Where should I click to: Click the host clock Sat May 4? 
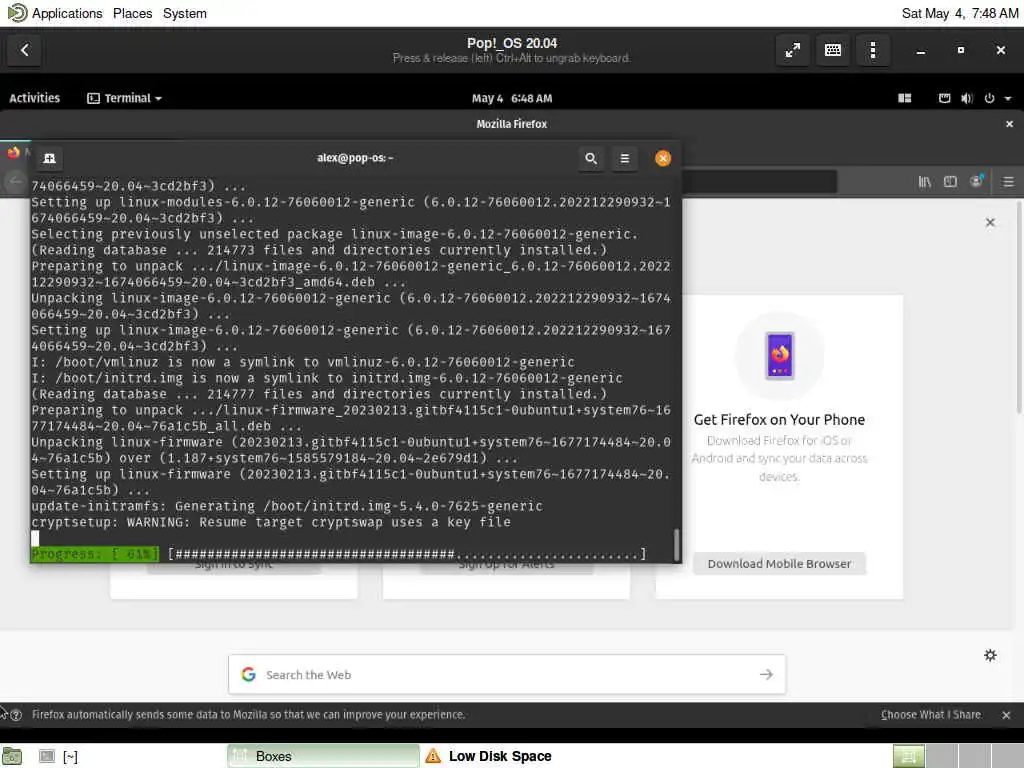(959, 13)
